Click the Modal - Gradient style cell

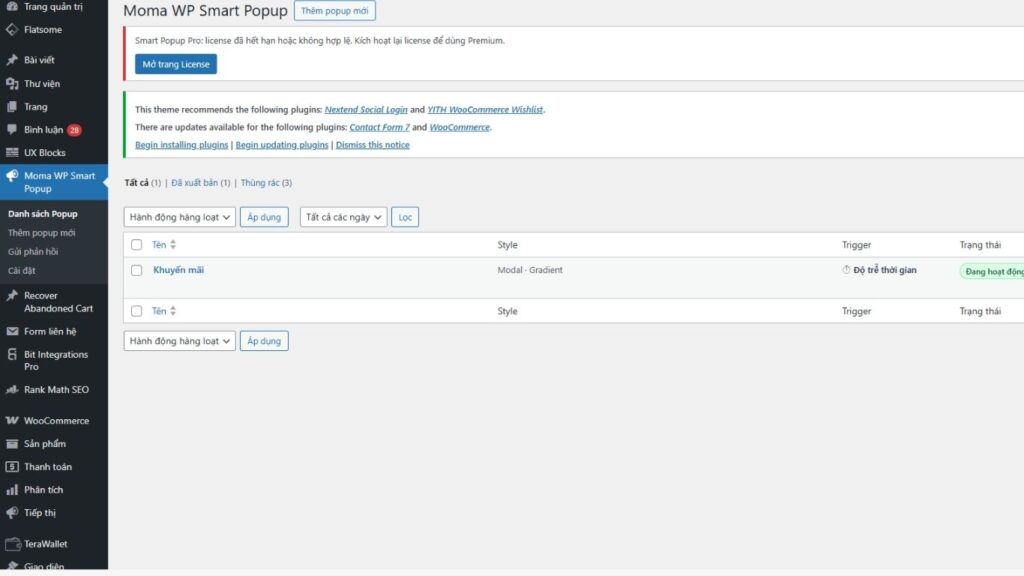coord(530,270)
